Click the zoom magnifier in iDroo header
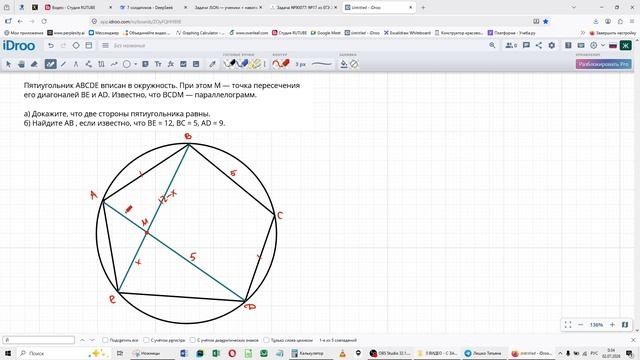This screenshot has width=640, height=360. [x=492, y=46]
